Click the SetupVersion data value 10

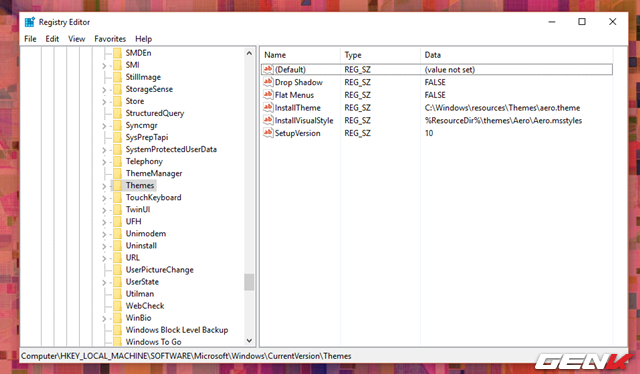[x=429, y=133]
